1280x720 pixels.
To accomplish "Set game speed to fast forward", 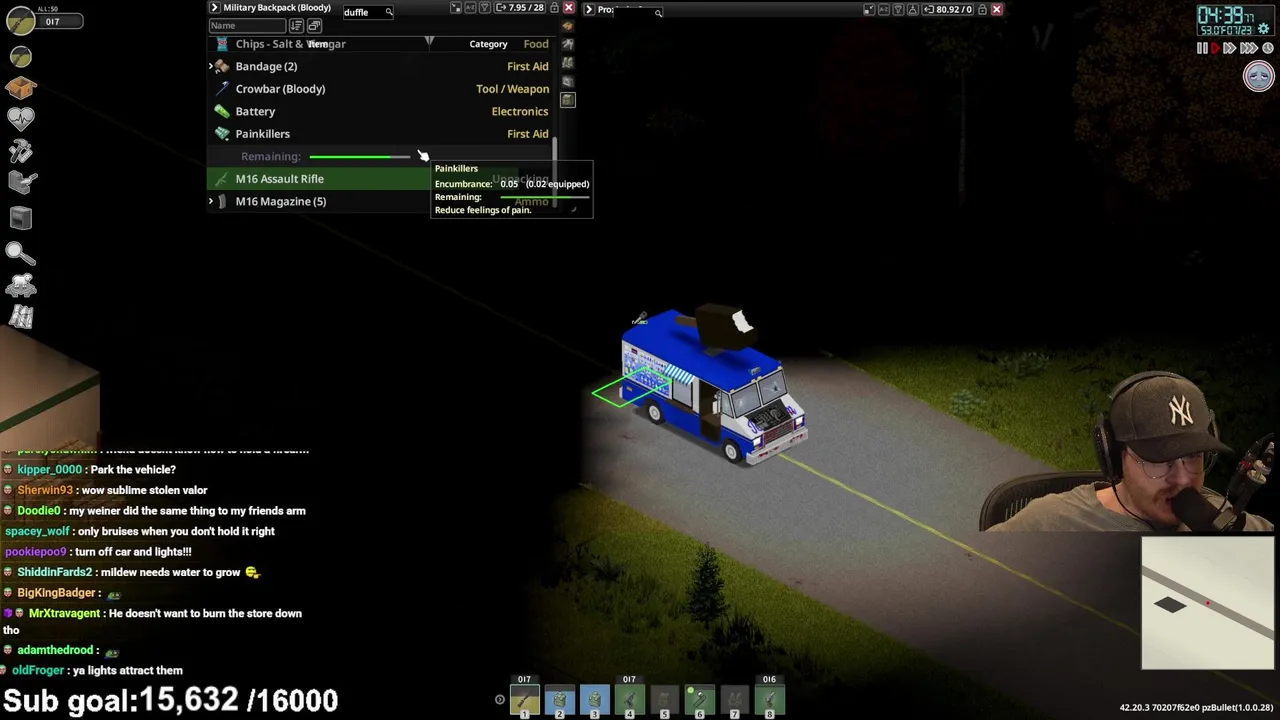I will click(x=1231, y=48).
